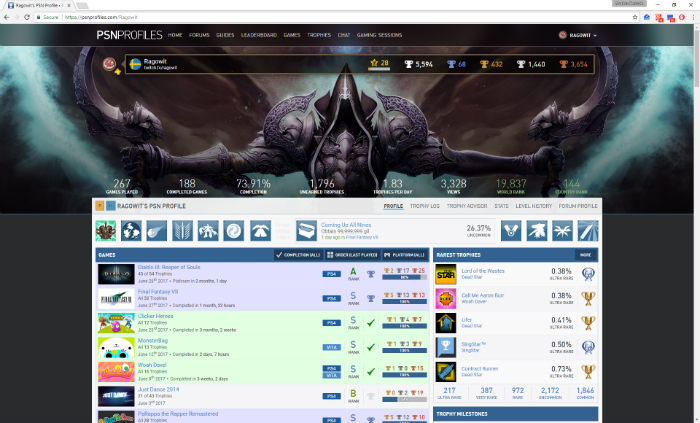Click the first recent trophy icon in strip
This screenshot has width=700, height=423.
point(106,231)
